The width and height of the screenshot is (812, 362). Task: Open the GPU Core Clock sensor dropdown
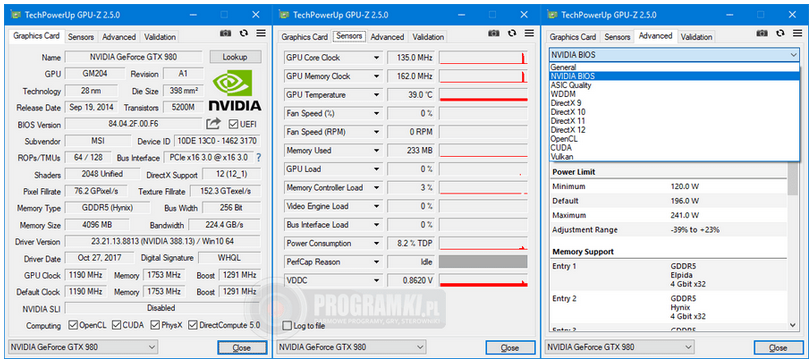point(376,57)
